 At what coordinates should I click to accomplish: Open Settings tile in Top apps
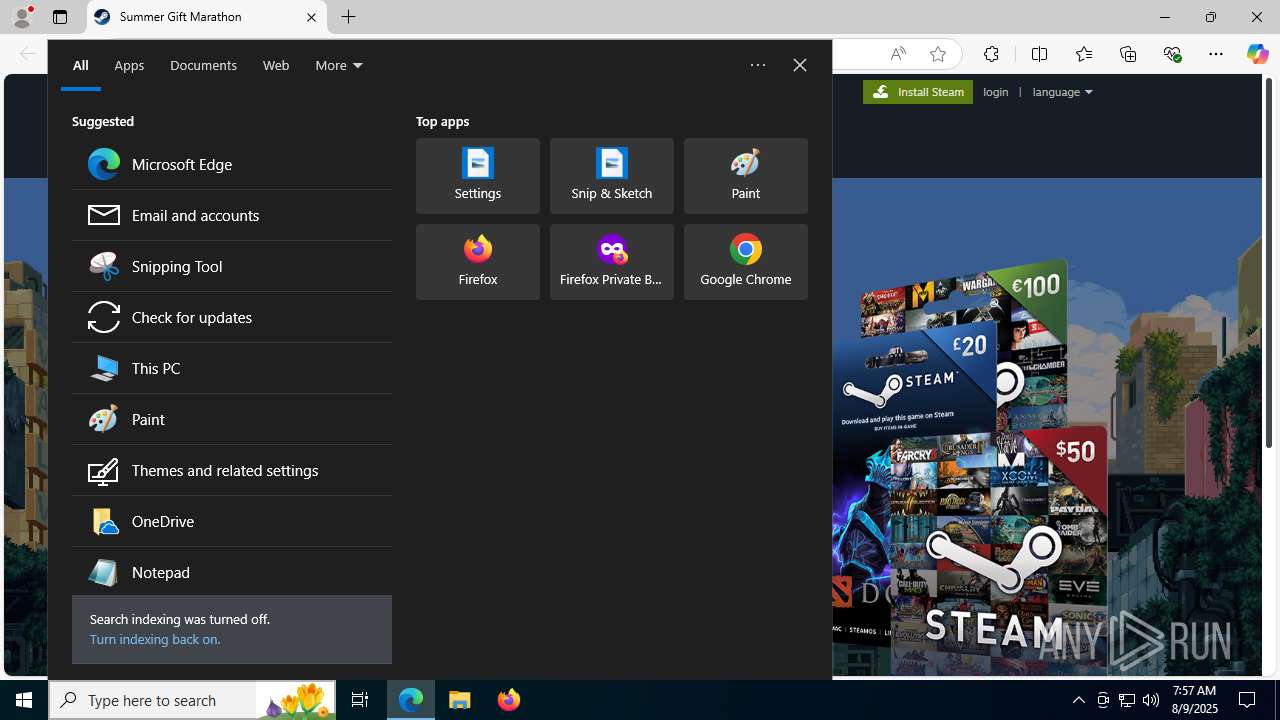478,176
